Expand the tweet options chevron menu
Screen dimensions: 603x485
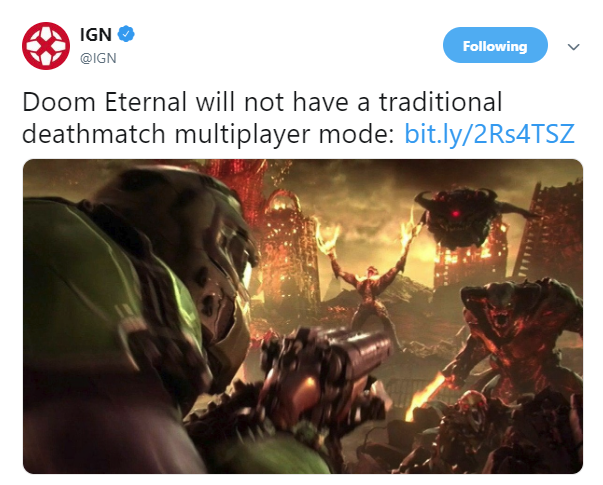point(573,47)
